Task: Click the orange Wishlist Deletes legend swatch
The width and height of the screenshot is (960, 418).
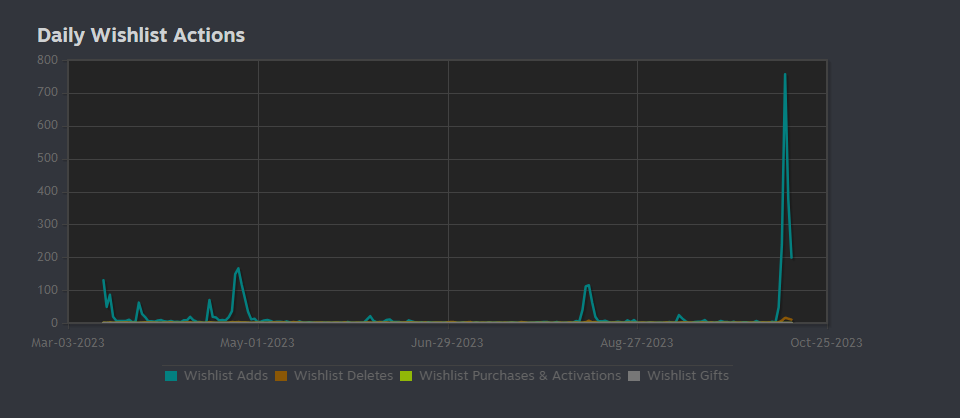Action: [x=281, y=376]
